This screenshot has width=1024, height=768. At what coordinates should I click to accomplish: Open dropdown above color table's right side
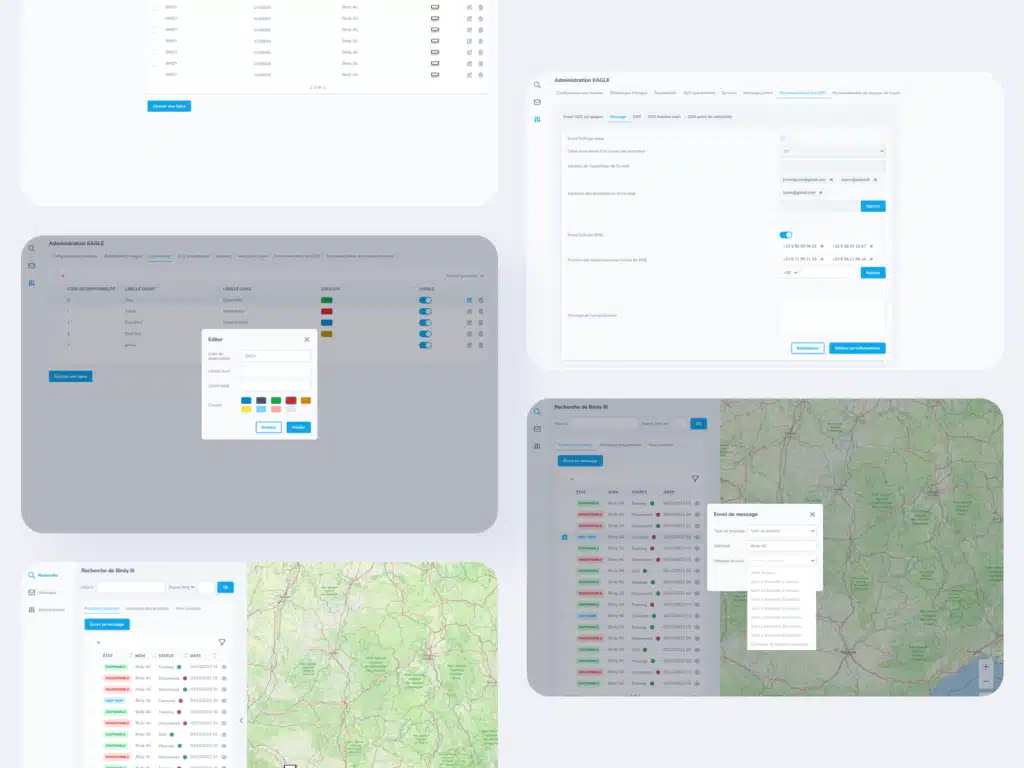(x=464, y=276)
